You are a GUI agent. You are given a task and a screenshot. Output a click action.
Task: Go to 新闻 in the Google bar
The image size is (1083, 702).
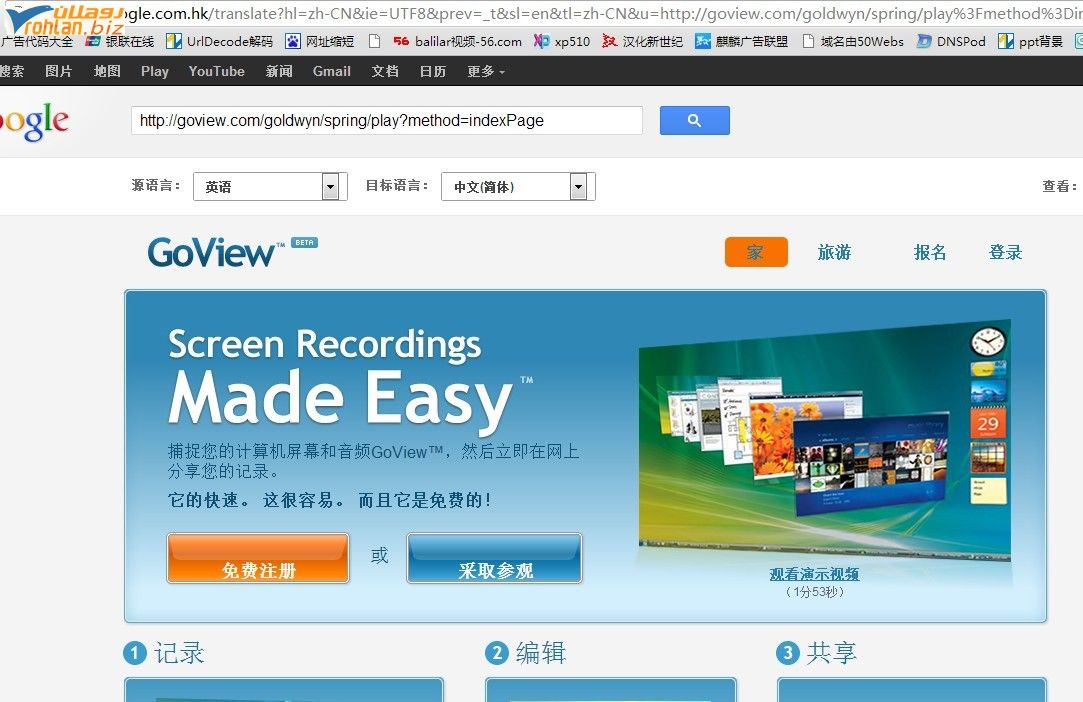pos(279,71)
